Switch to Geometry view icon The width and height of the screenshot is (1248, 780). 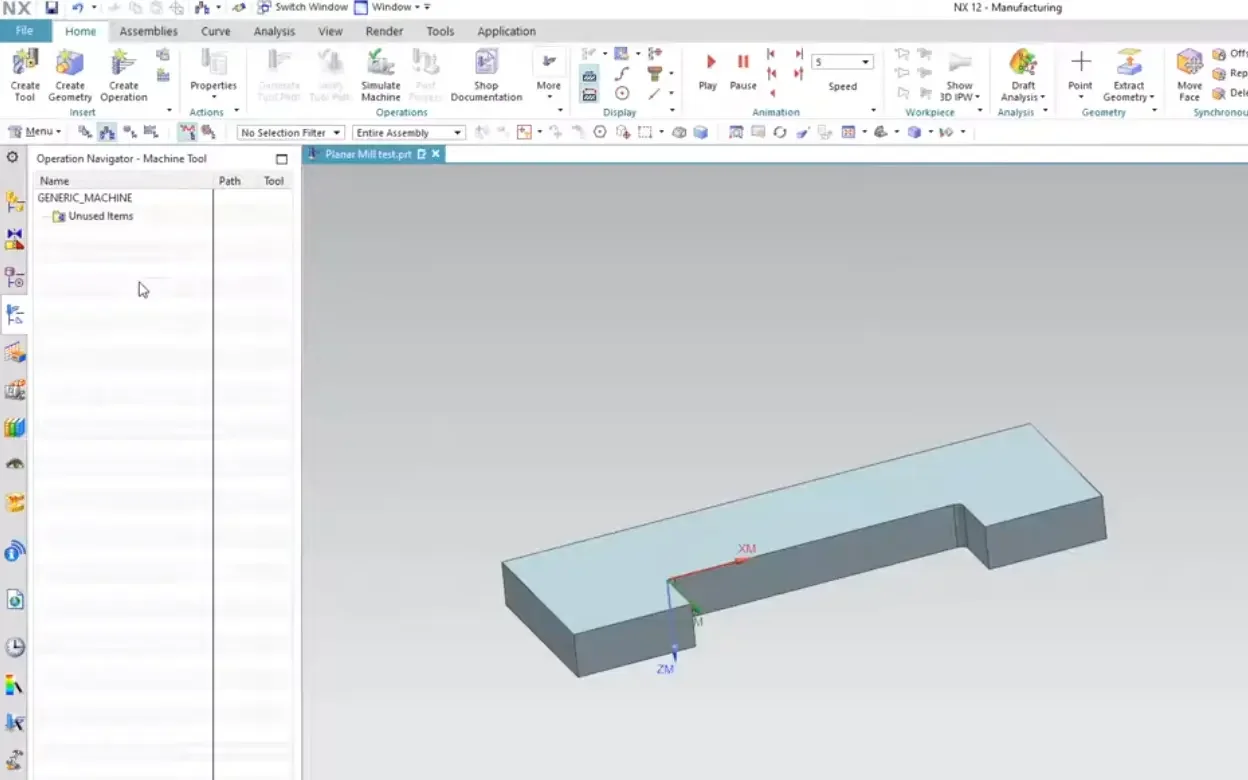130,132
